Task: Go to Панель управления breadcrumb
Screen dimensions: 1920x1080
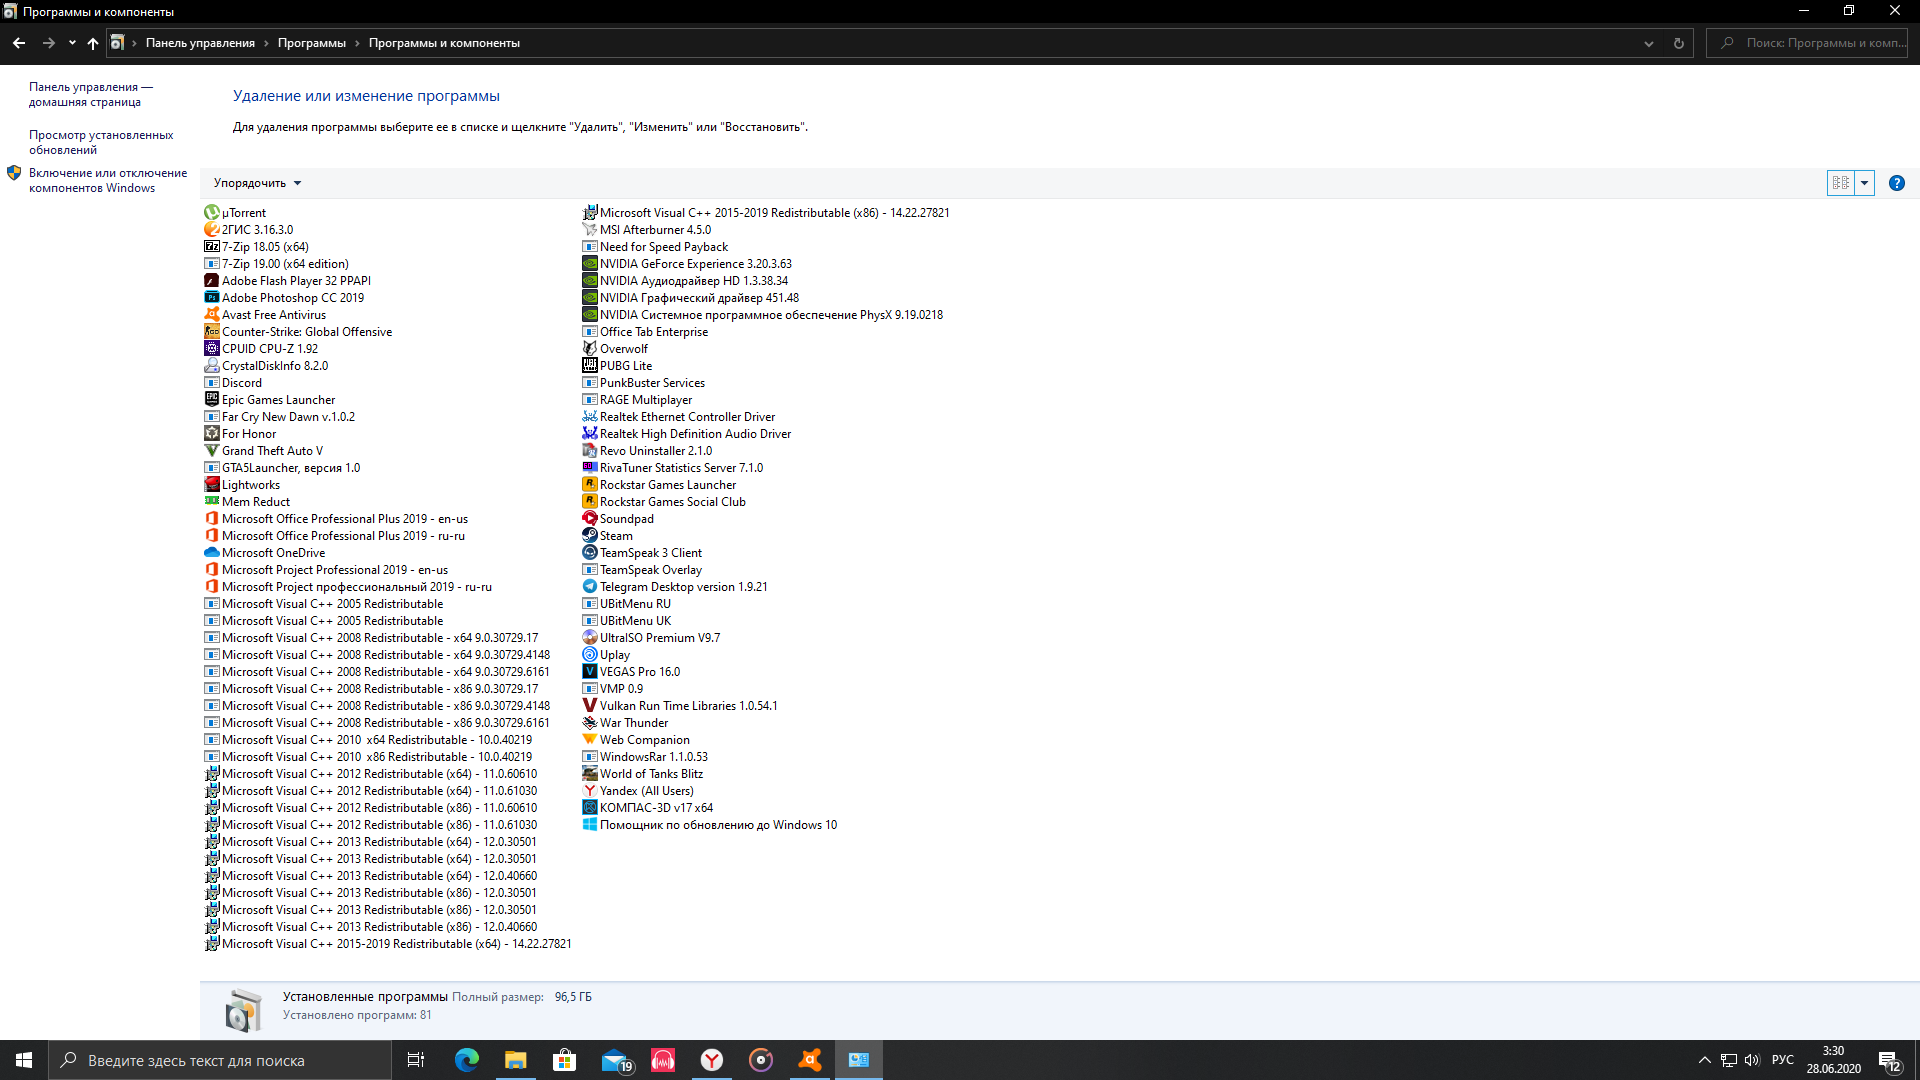Action: coord(200,43)
